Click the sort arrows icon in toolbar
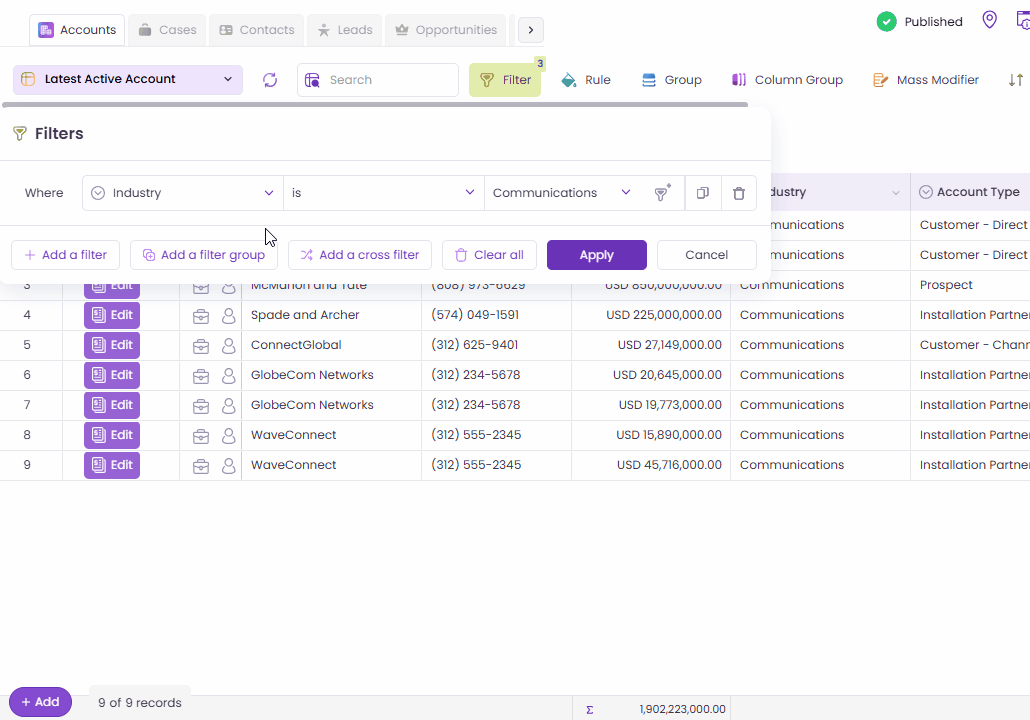This screenshot has height=720, width=1030. point(1015,80)
